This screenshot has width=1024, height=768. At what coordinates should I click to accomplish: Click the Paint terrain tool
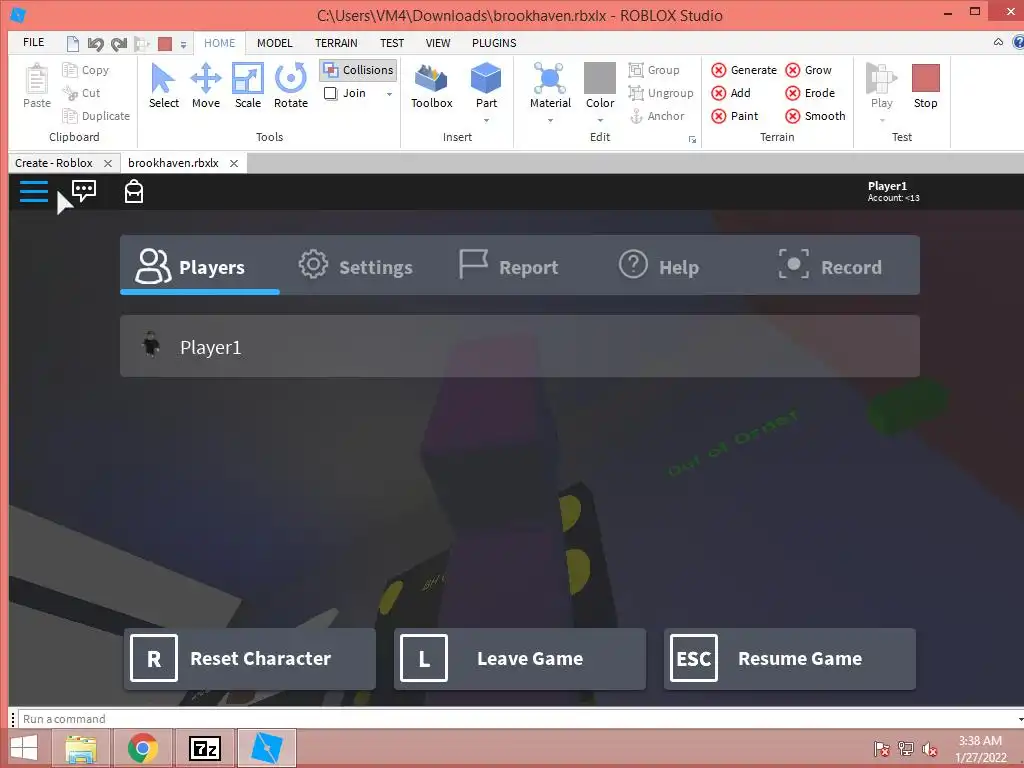point(735,116)
